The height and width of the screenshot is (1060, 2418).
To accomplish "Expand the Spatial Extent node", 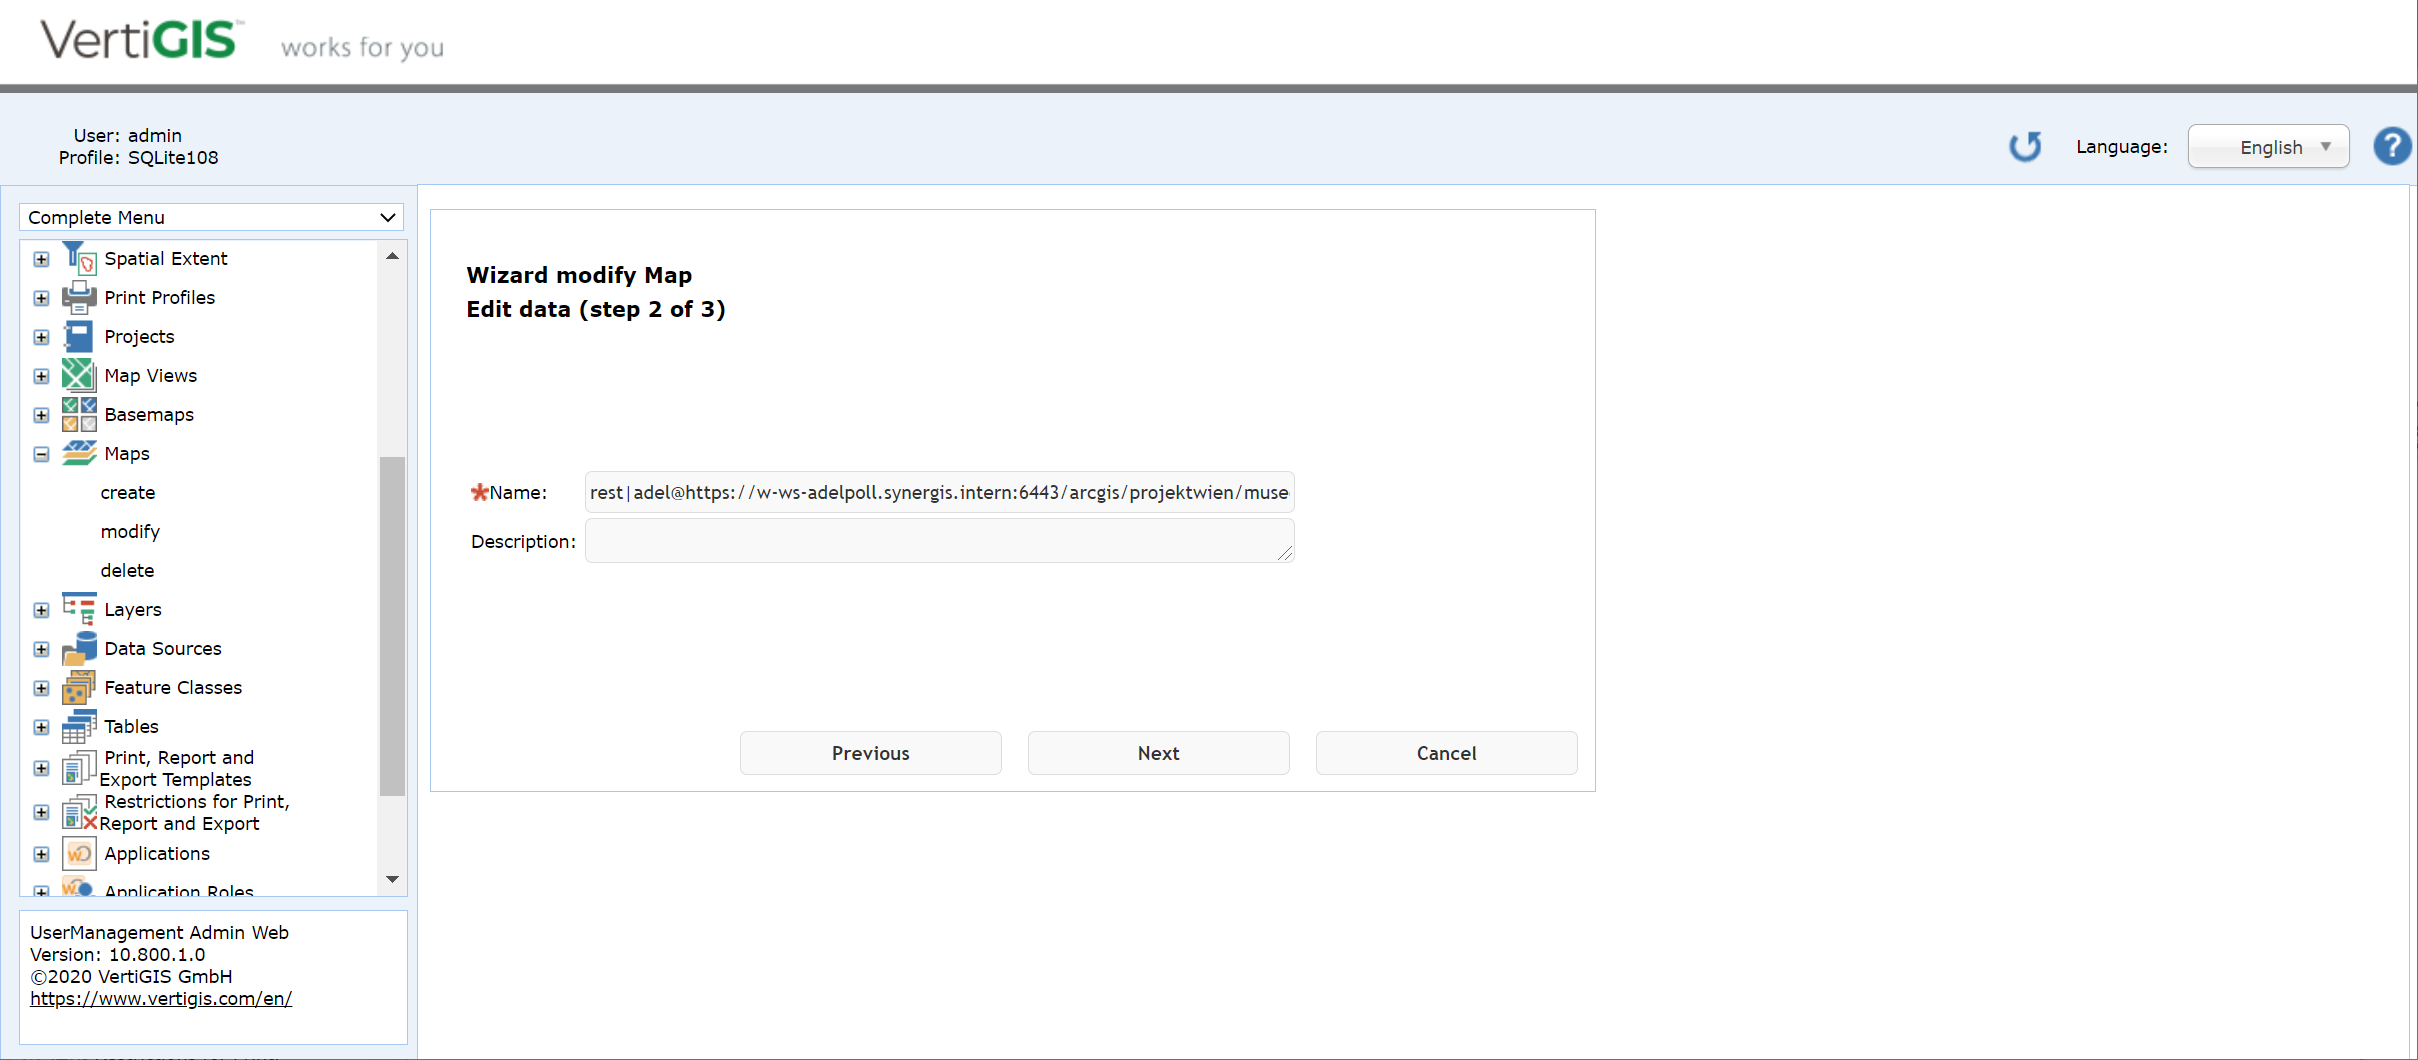I will 41,259.
